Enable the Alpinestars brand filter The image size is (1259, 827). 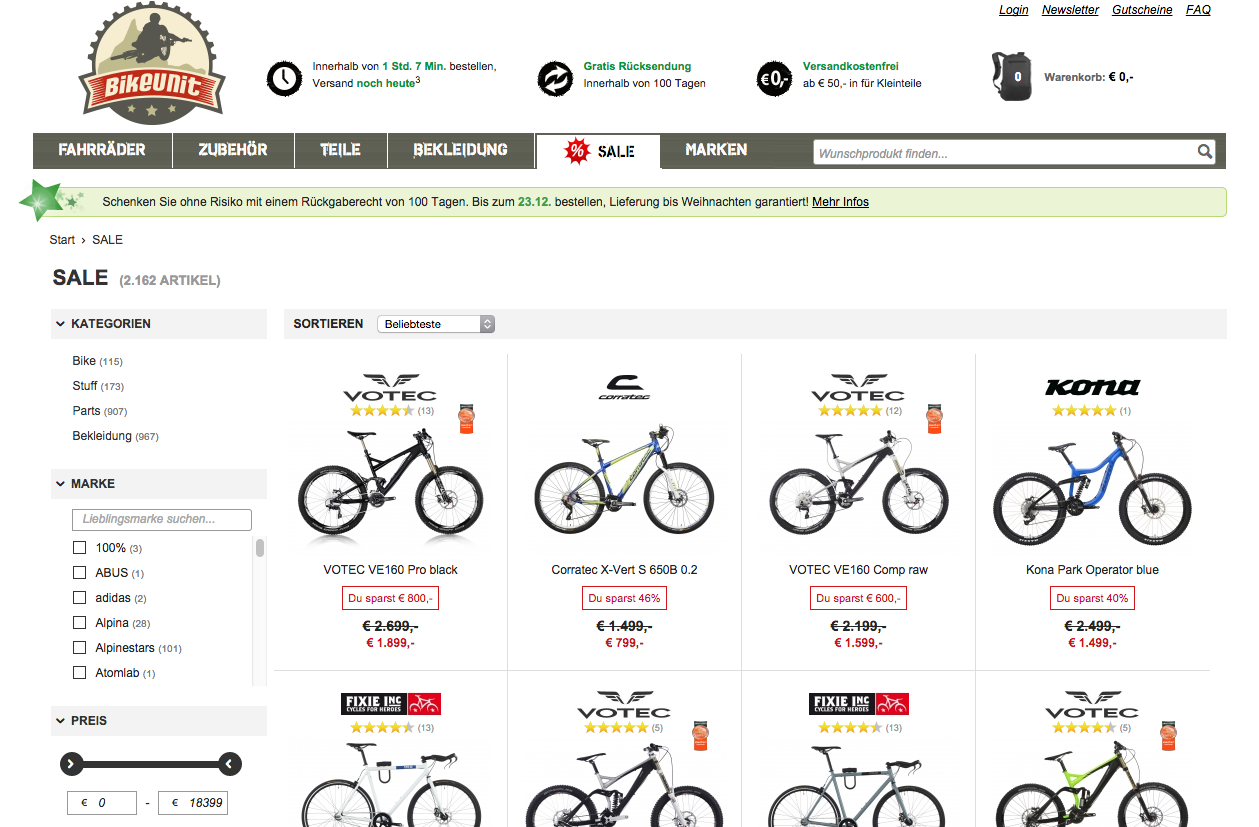80,648
